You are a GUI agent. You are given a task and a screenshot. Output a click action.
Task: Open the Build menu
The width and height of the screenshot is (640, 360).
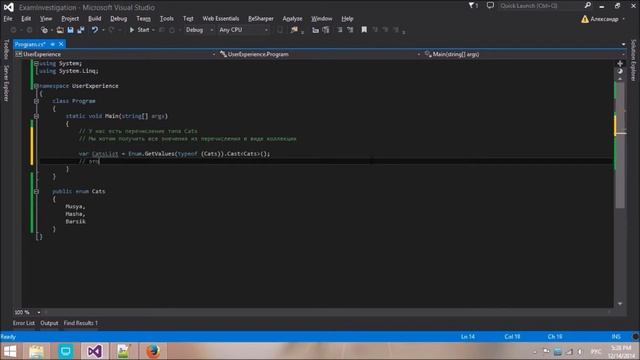pos(94,19)
